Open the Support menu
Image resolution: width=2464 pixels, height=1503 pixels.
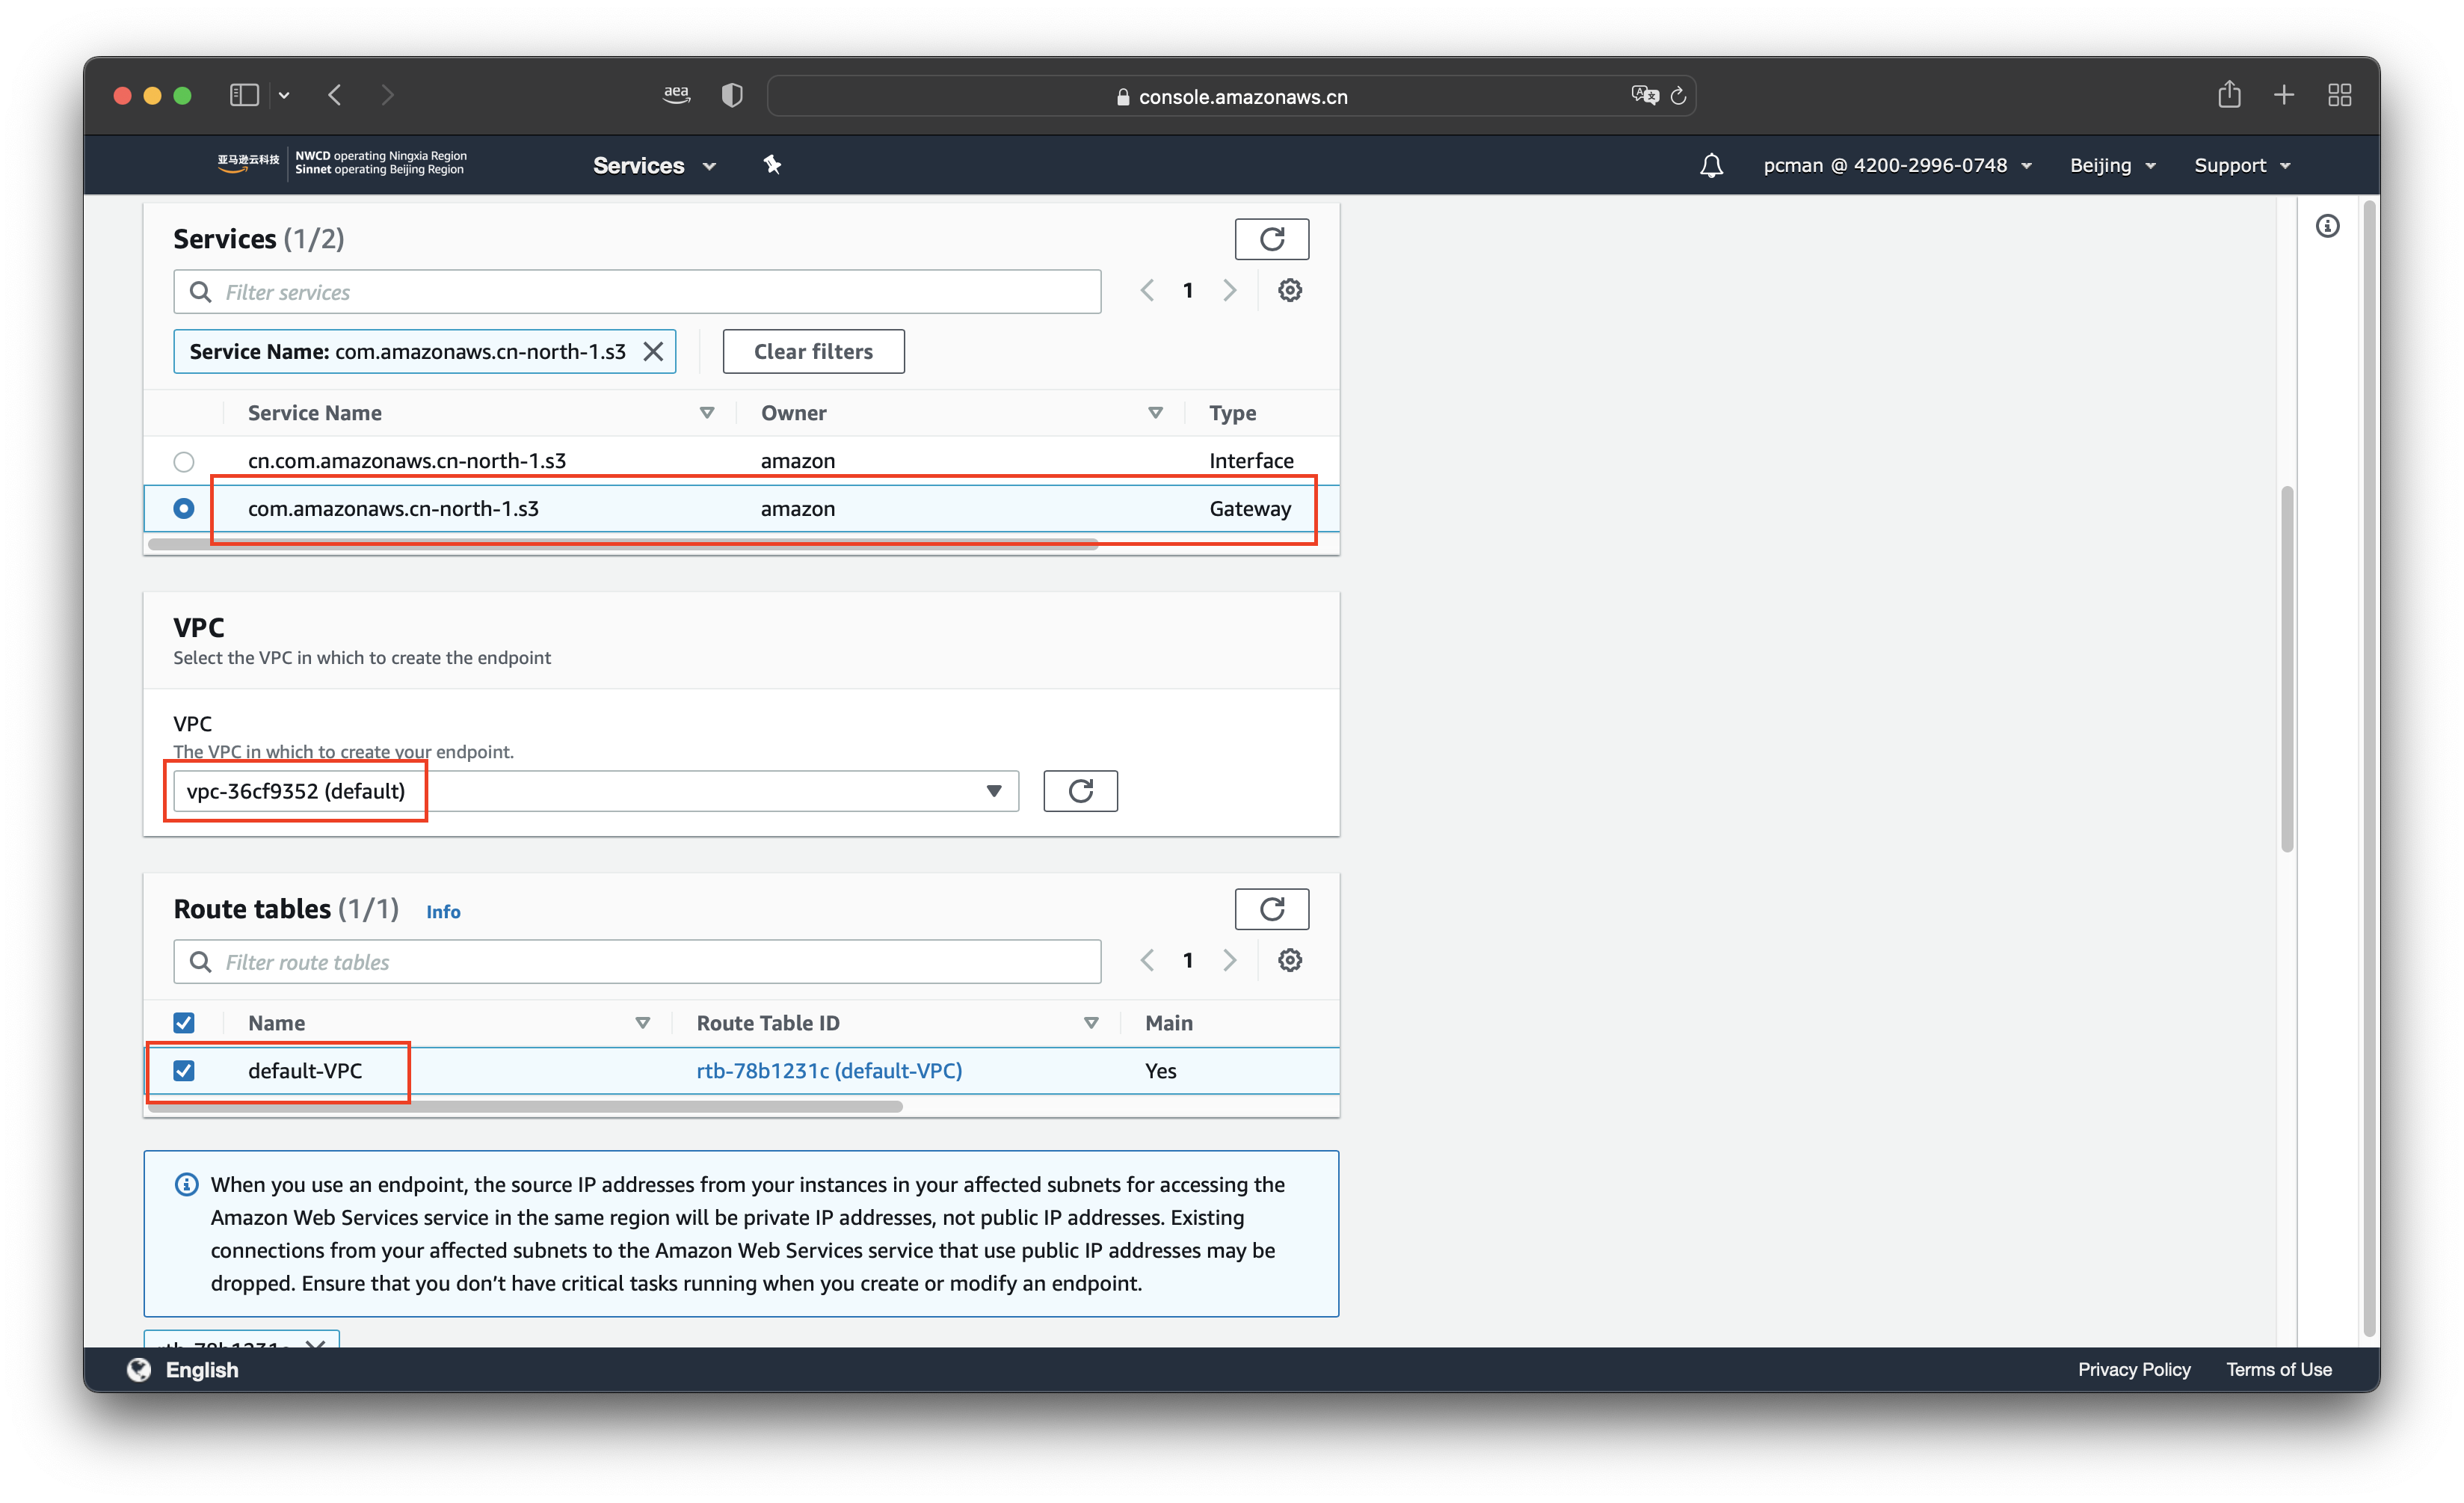(2242, 165)
